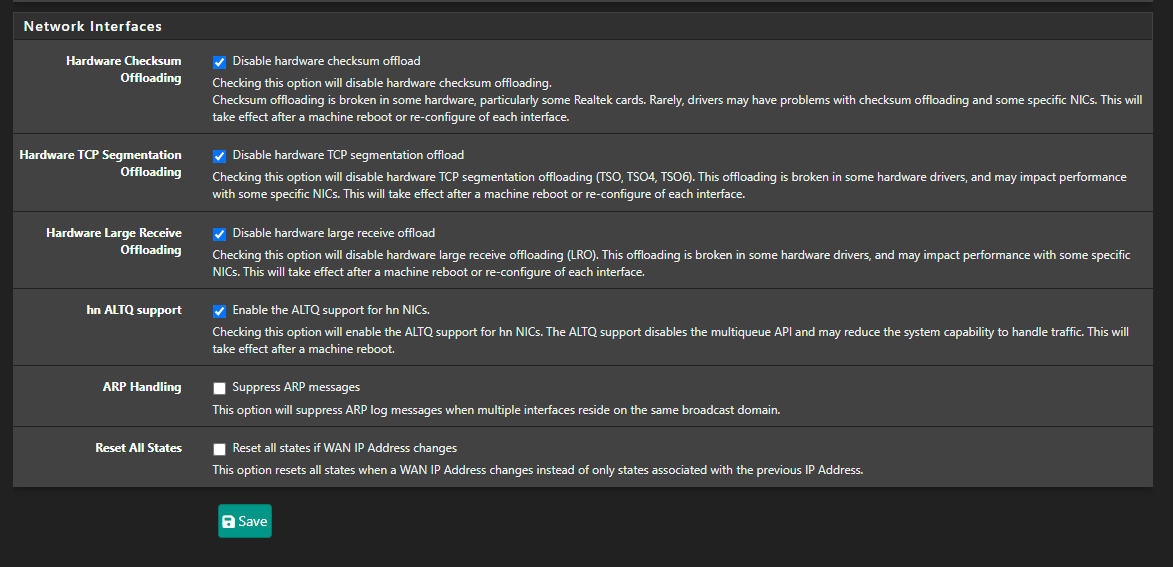The height and width of the screenshot is (567, 1173).
Task: Click the floppy disk icon on Save
Action: (x=229, y=521)
